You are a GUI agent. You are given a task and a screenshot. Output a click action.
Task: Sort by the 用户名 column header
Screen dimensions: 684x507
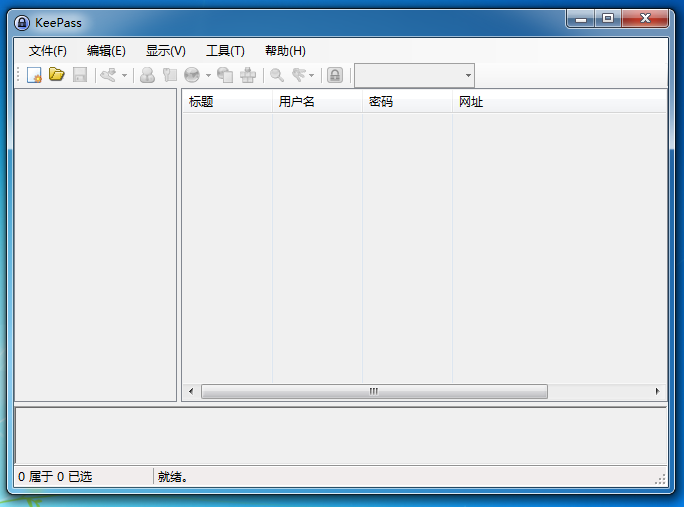point(318,102)
